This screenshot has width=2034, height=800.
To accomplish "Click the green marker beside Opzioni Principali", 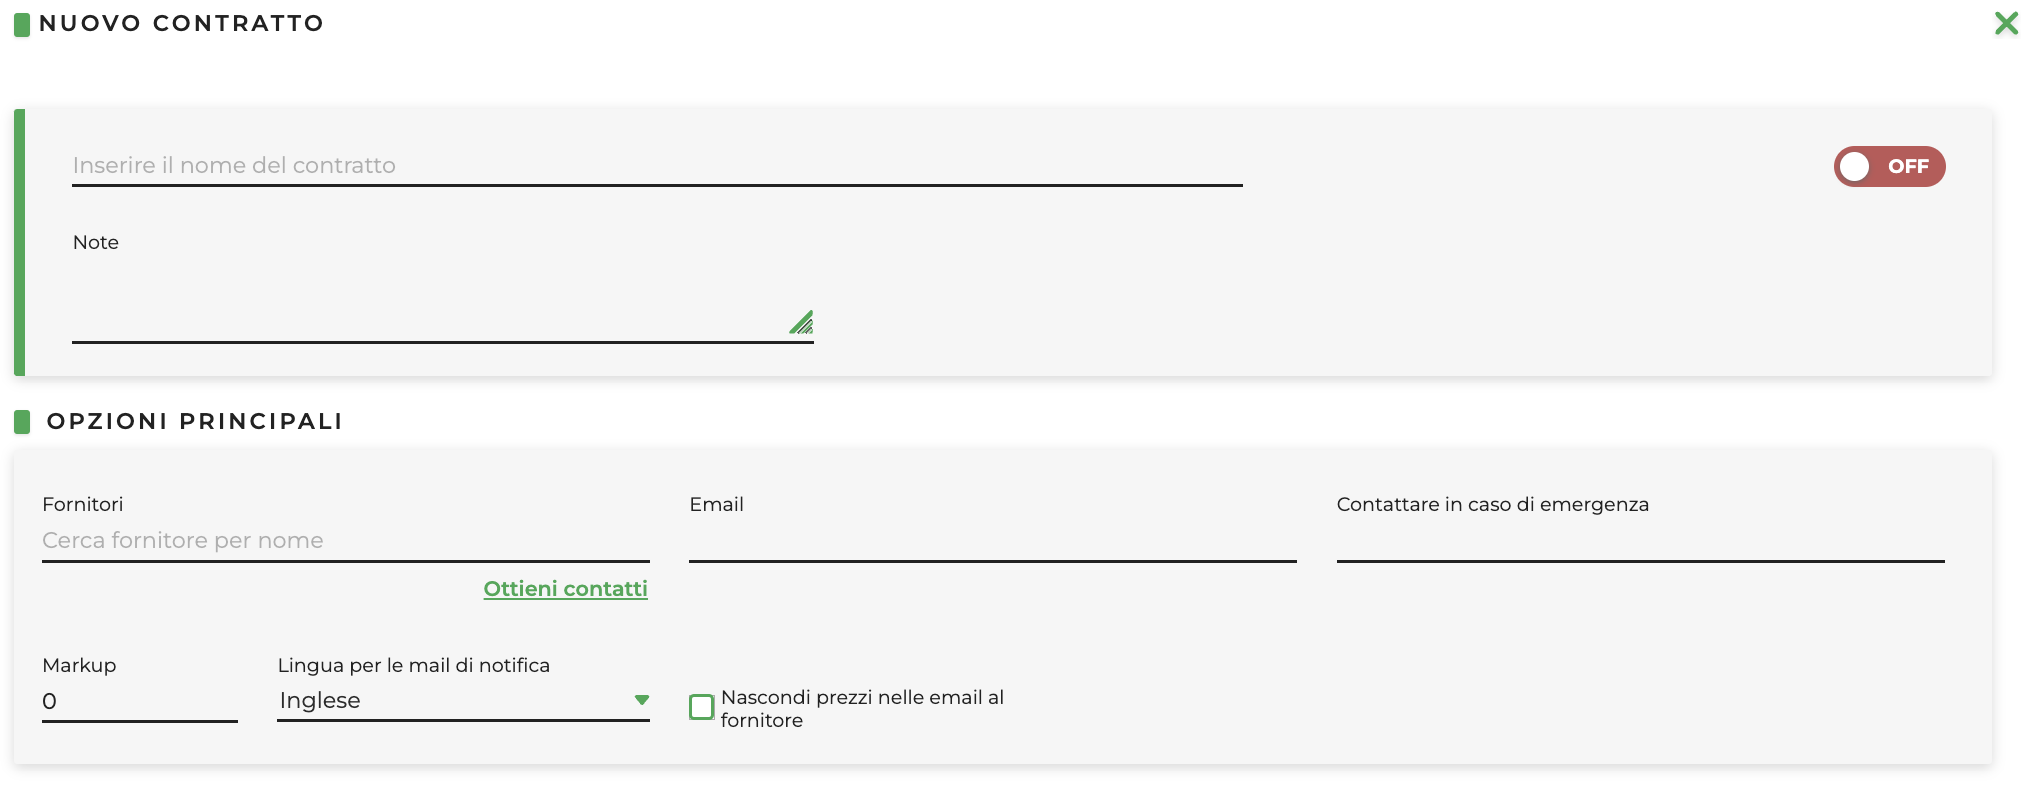I will (x=22, y=422).
